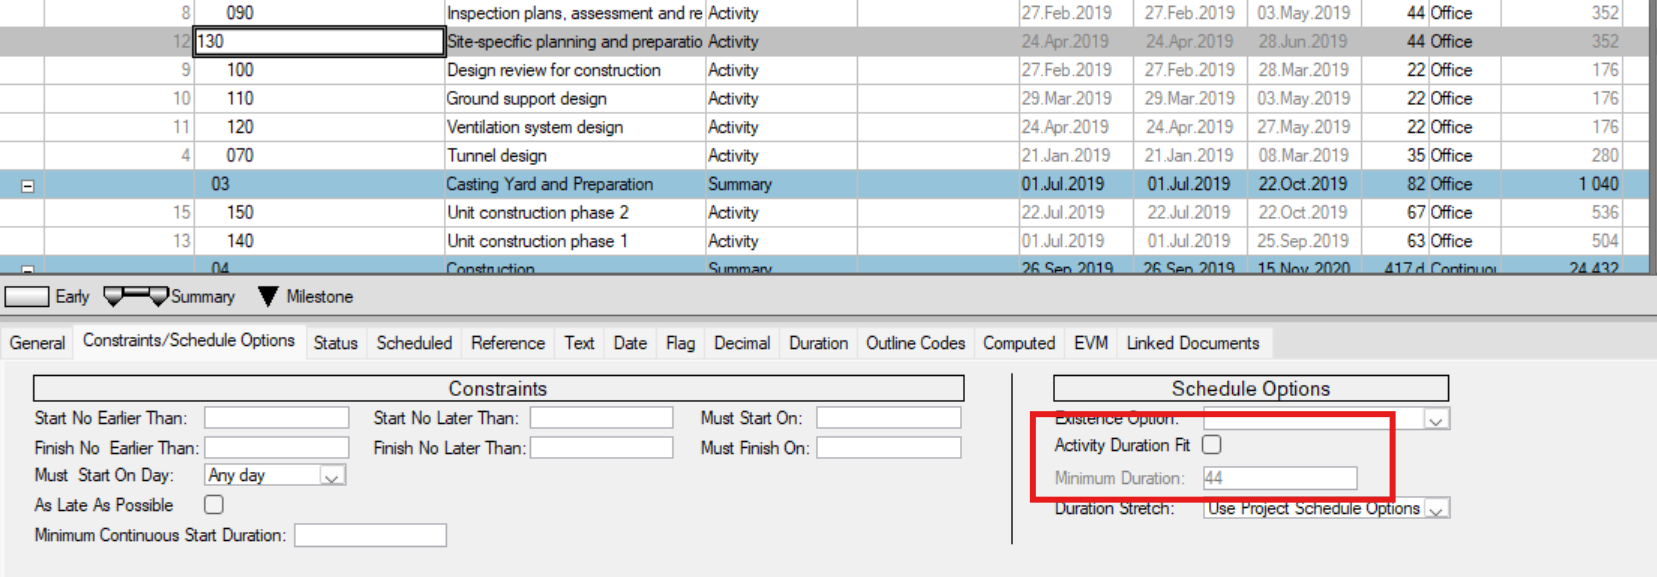Open the Date tab
1657x577 pixels.
pos(630,343)
